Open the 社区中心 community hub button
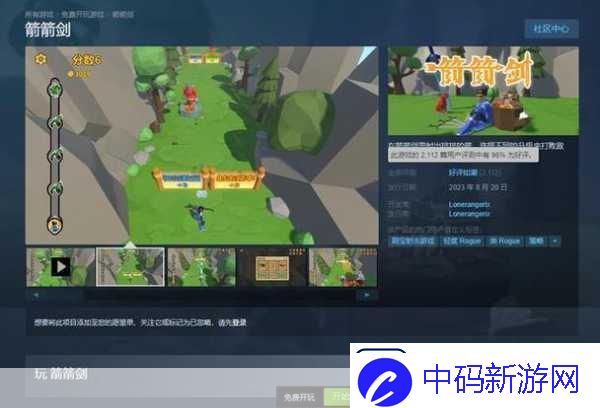This screenshot has height=408, width=600. point(551,29)
